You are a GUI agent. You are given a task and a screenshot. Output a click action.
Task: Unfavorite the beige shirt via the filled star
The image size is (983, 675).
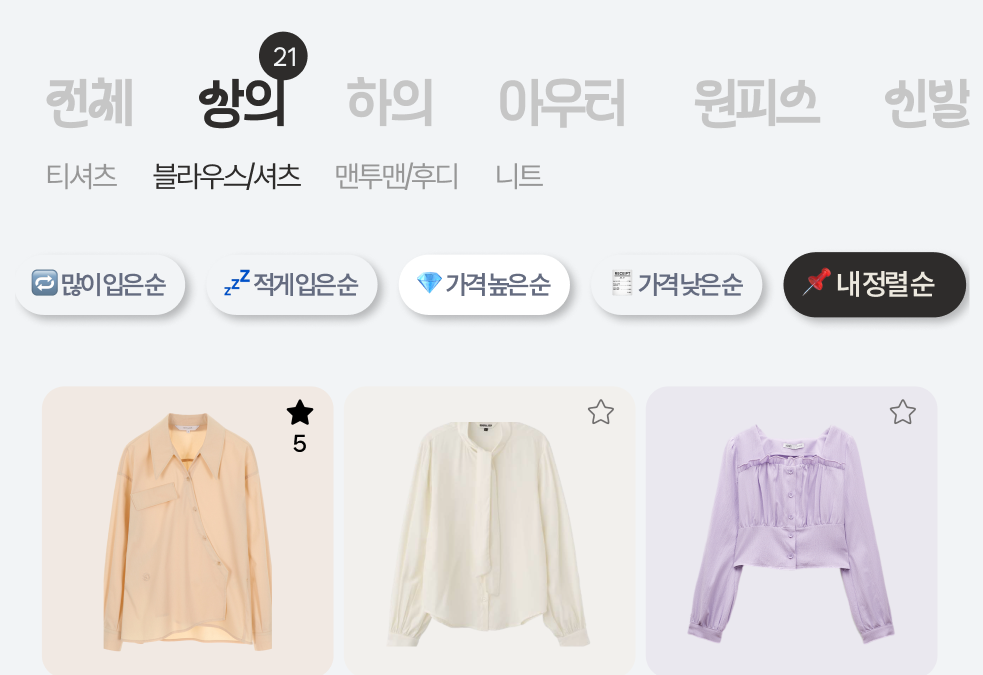tap(300, 413)
